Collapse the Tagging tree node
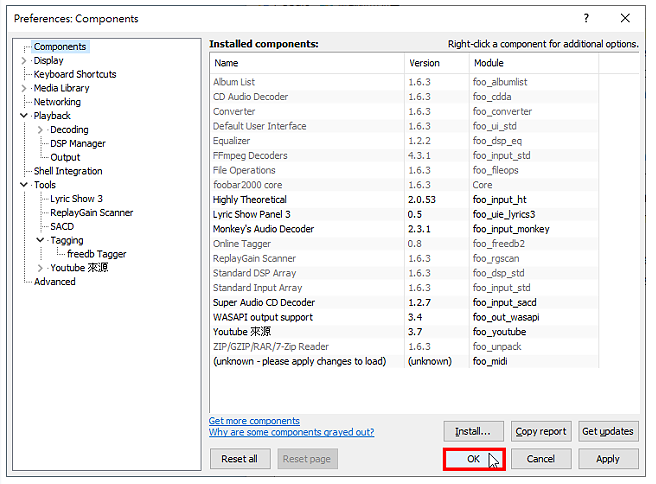 (40, 240)
